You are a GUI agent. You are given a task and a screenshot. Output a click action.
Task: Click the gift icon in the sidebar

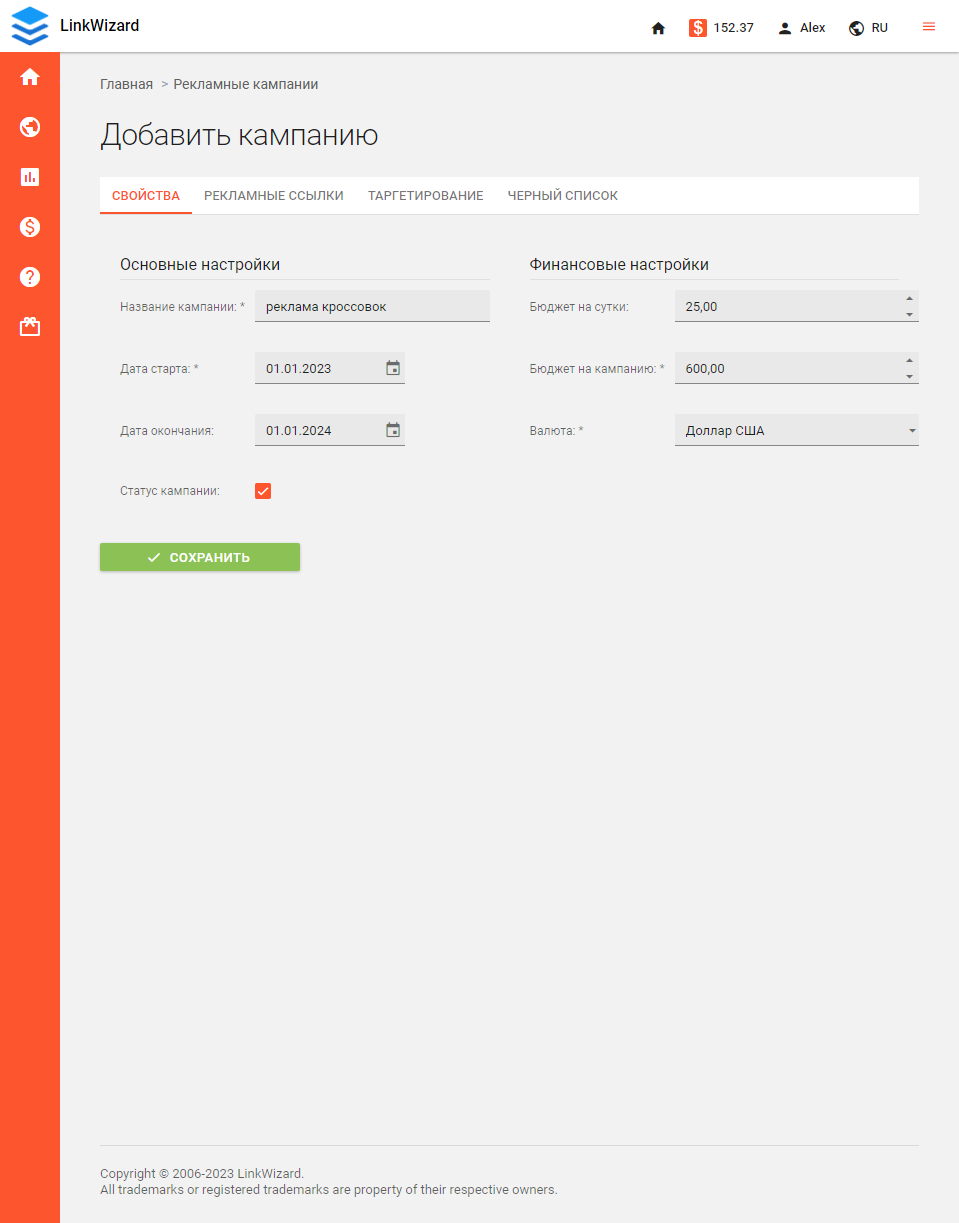pos(29,326)
